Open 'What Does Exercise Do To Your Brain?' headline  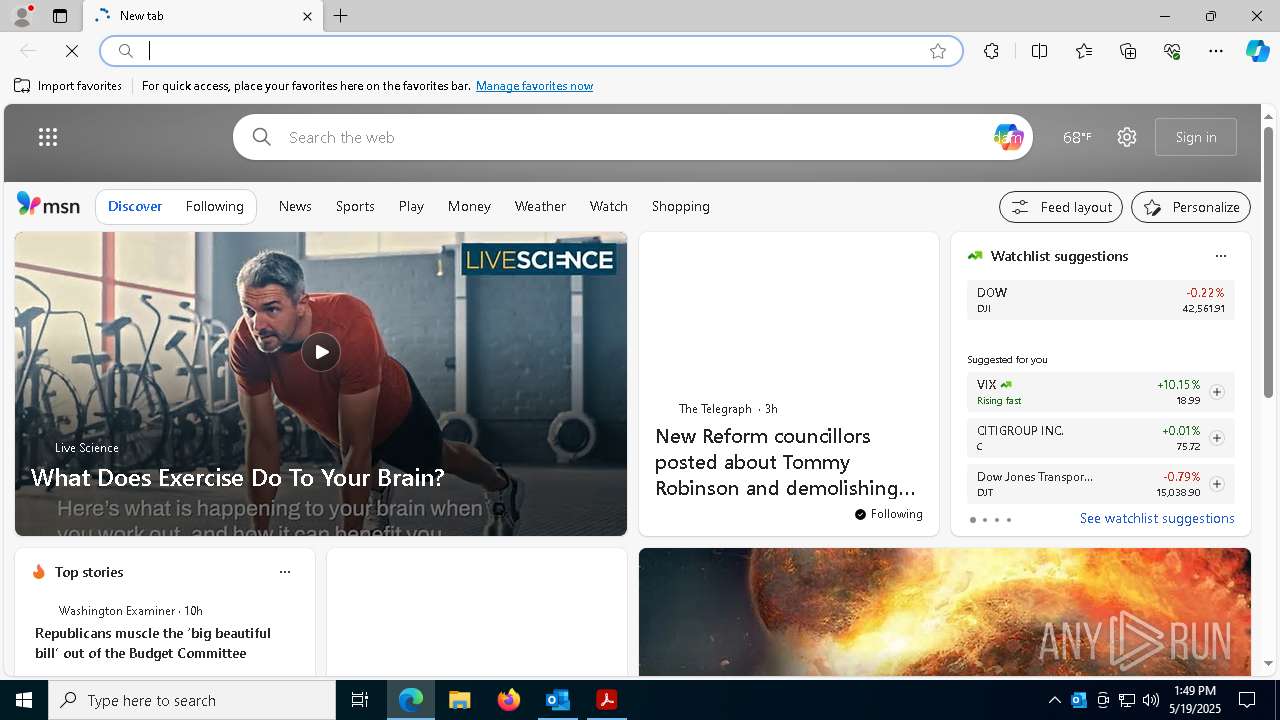(x=238, y=477)
